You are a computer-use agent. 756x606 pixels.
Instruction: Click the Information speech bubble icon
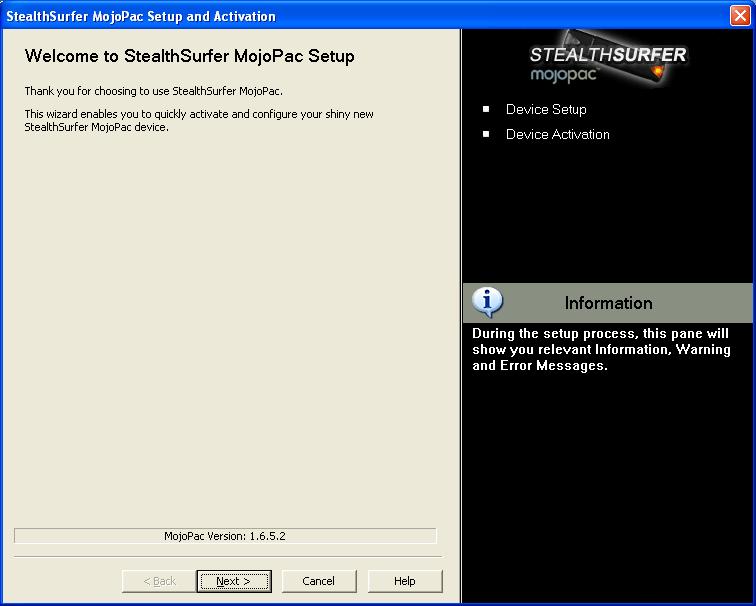coord(487,302)
